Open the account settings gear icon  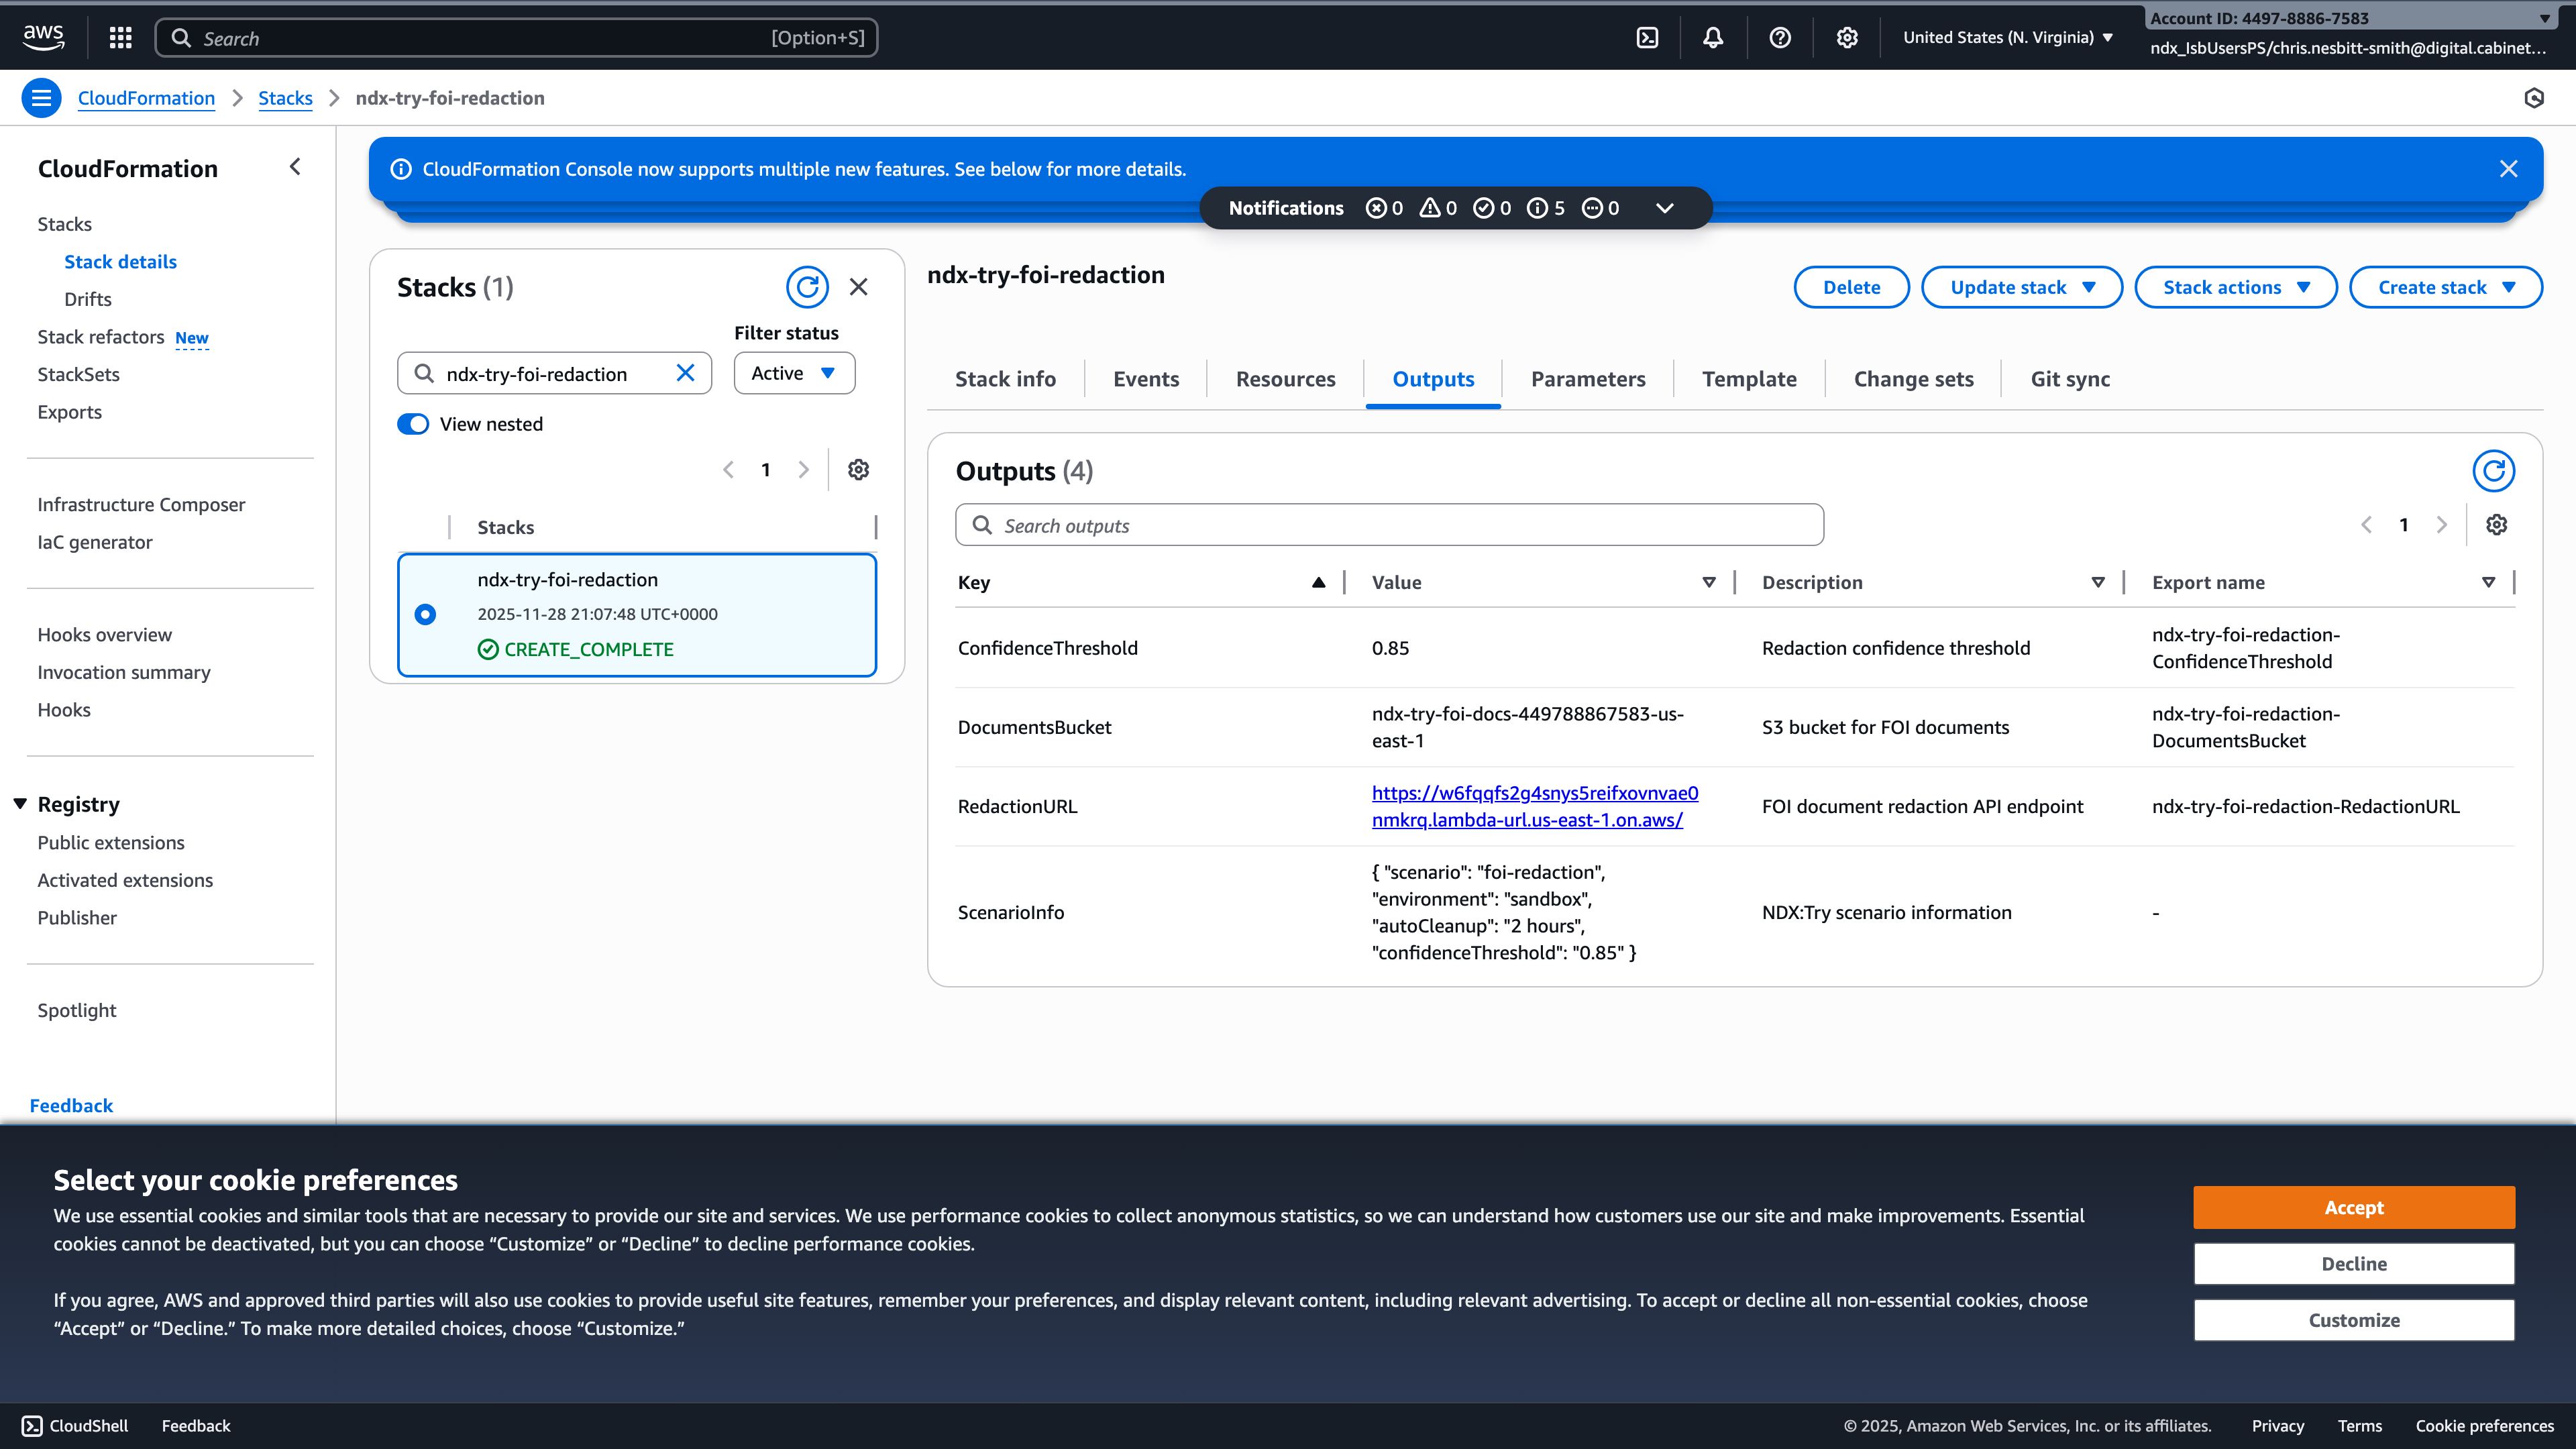(x=1846, y=37)
